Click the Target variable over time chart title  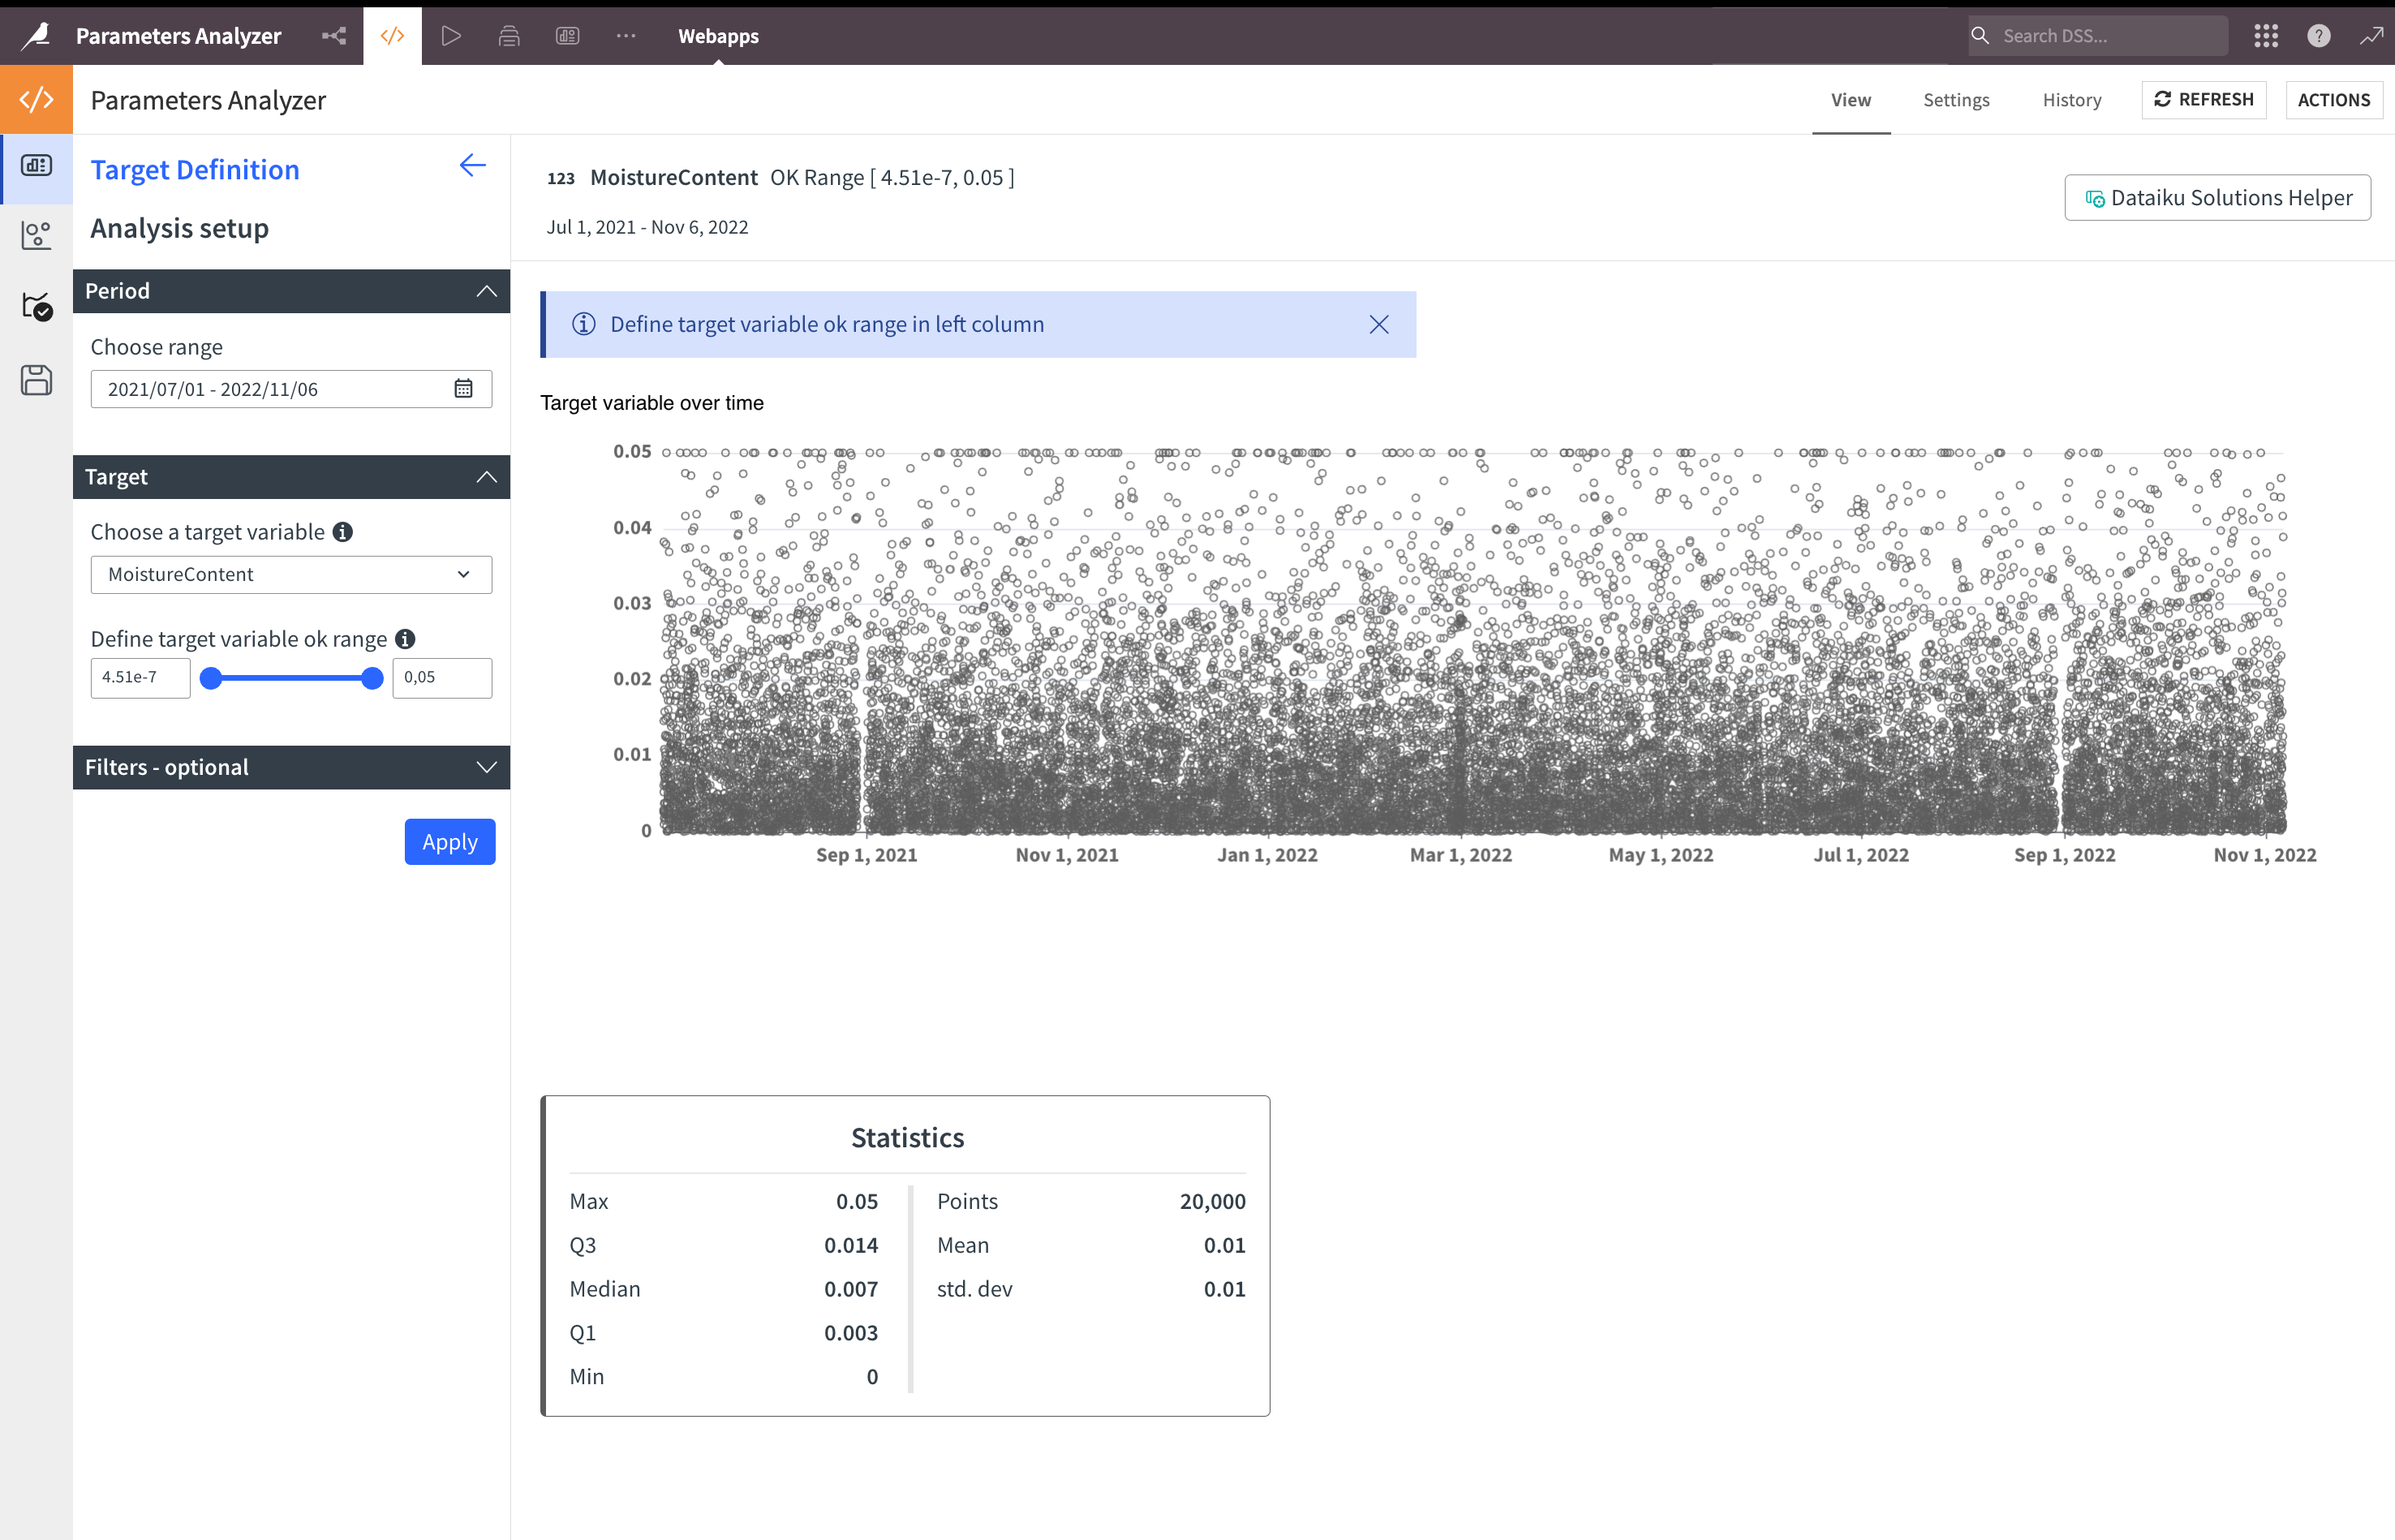652,403
